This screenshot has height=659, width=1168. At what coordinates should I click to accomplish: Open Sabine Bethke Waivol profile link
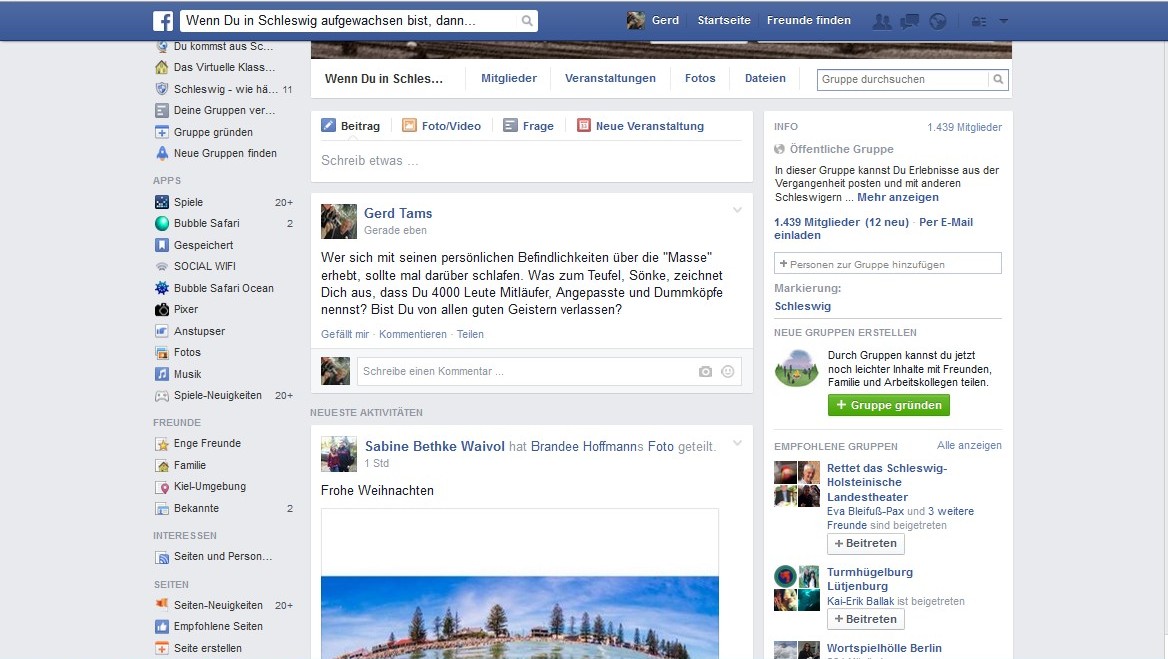pyautogui.click(x=435, y=446)
